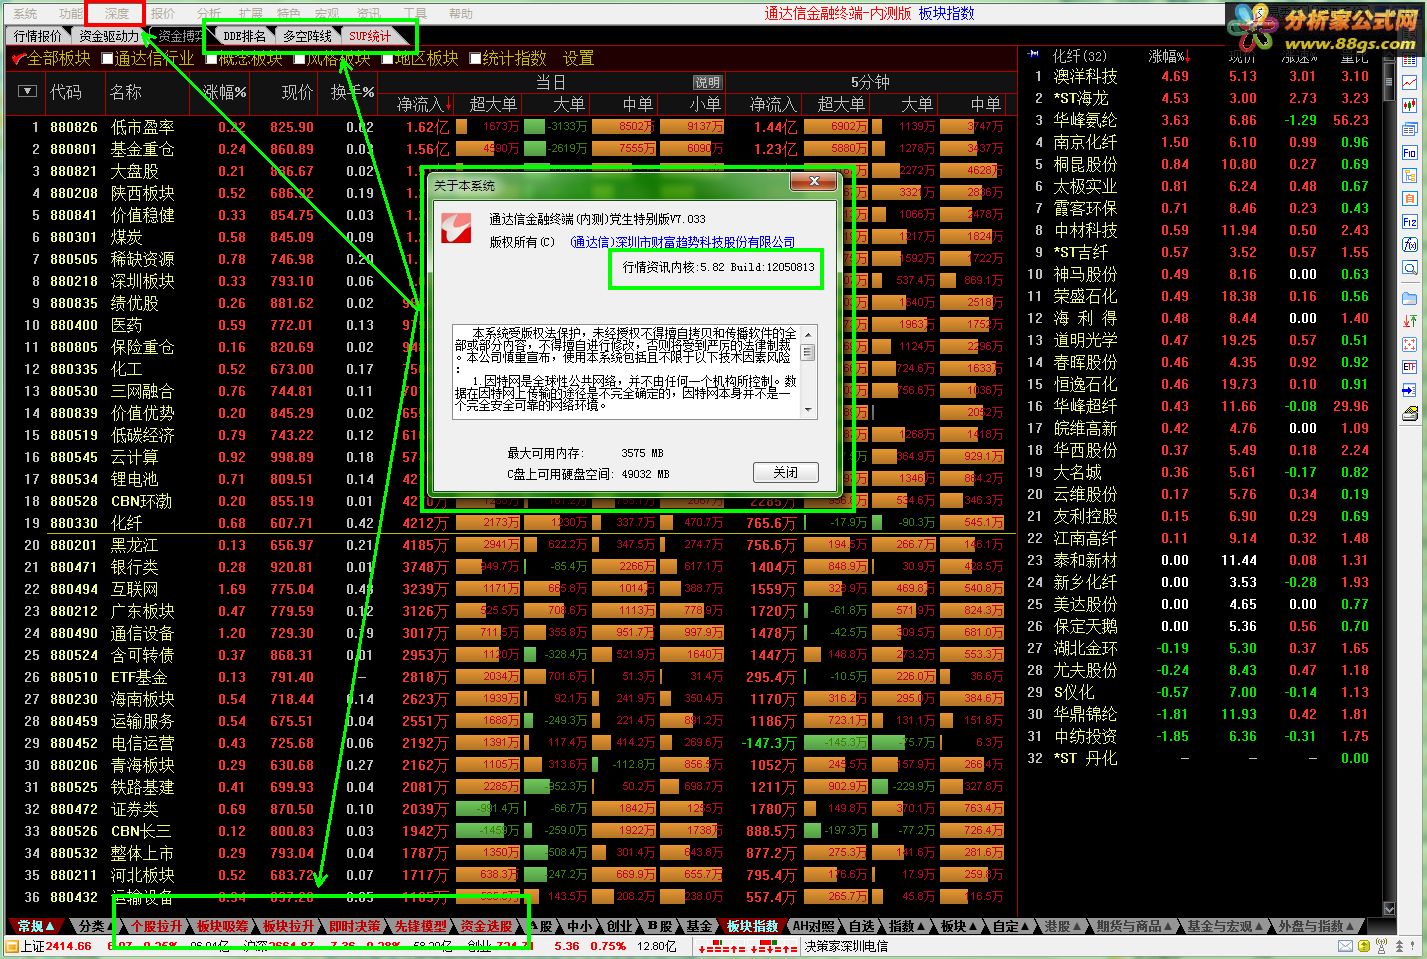
Task: Expand the 自定▲ bottom tab
Action: [1011, 926]
